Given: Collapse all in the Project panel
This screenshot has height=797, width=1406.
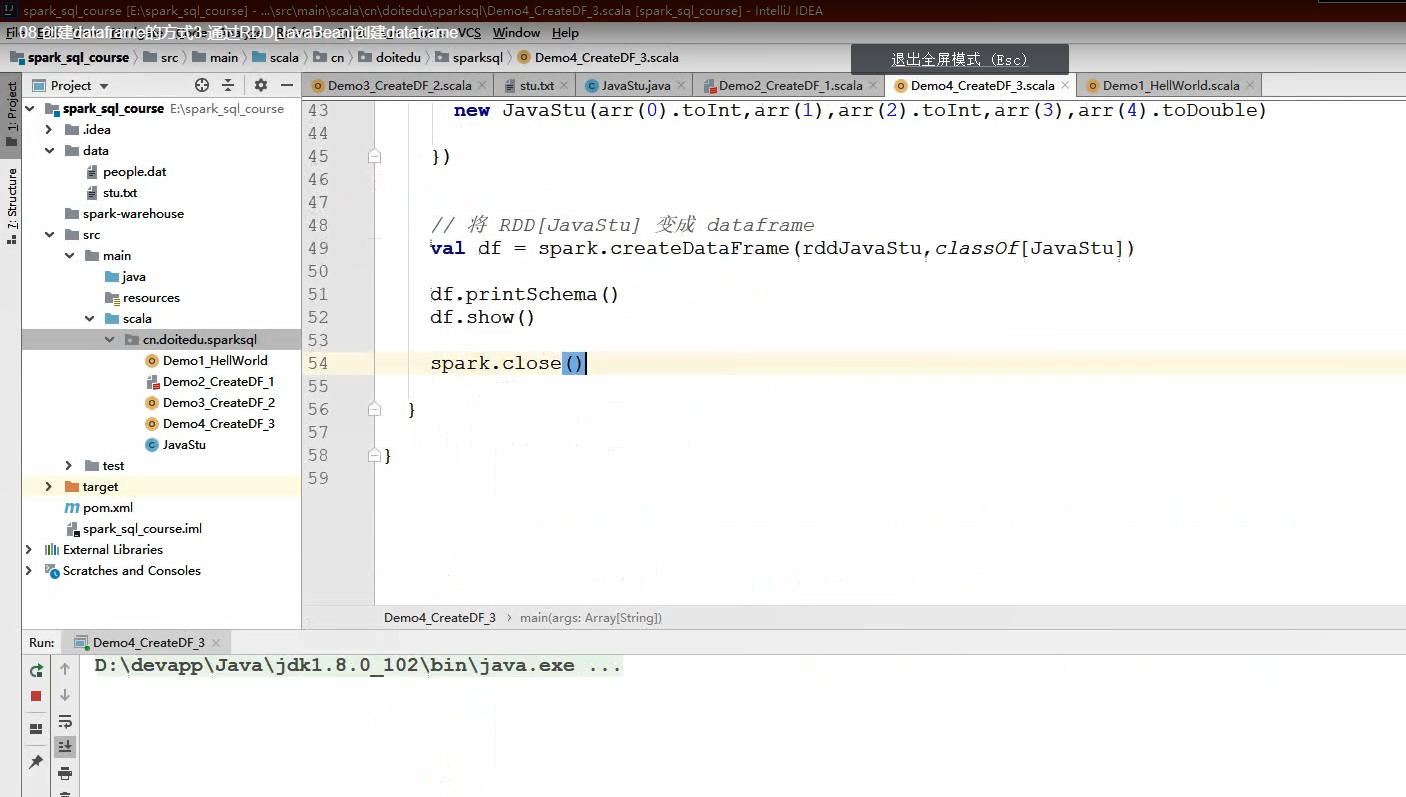Looking at the screenshot, I should [x=228, y=85].
